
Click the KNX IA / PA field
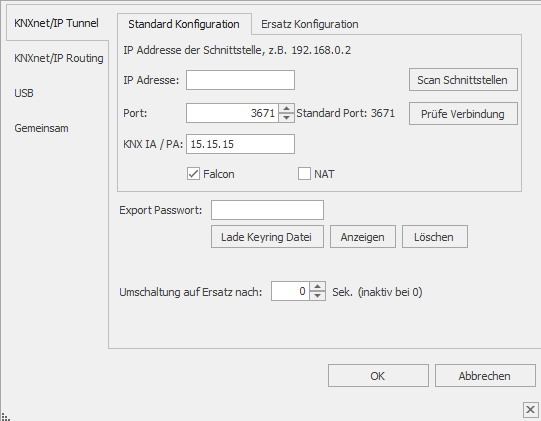pyautogui.click(x=240, y=144)
